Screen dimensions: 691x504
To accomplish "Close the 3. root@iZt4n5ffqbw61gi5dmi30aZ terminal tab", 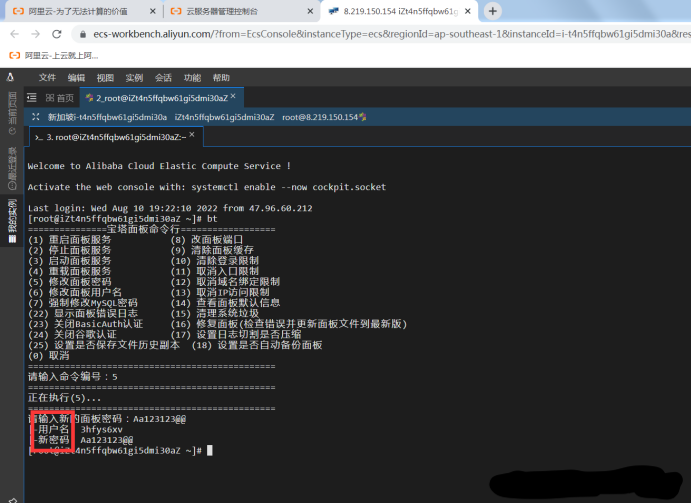I will tap(192, 135).
